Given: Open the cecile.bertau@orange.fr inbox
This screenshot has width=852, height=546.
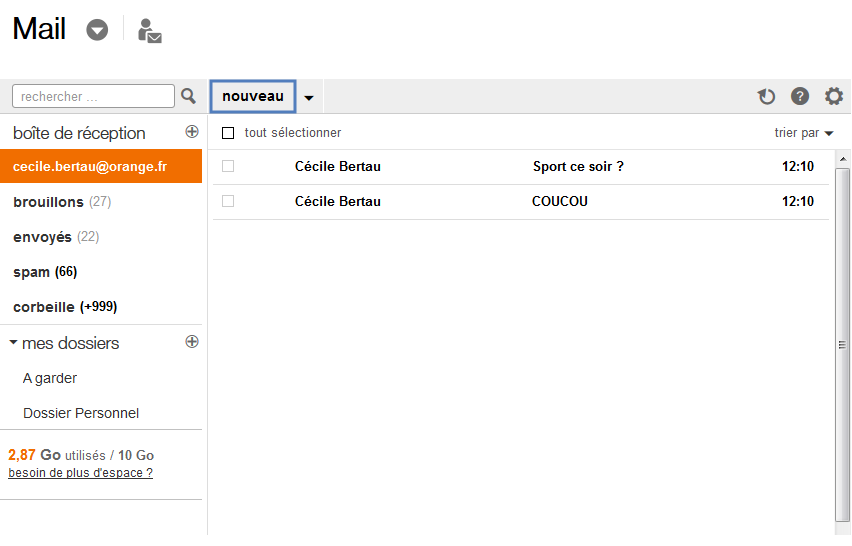Looking at the screenshot, I should click(x=101, y=166).
